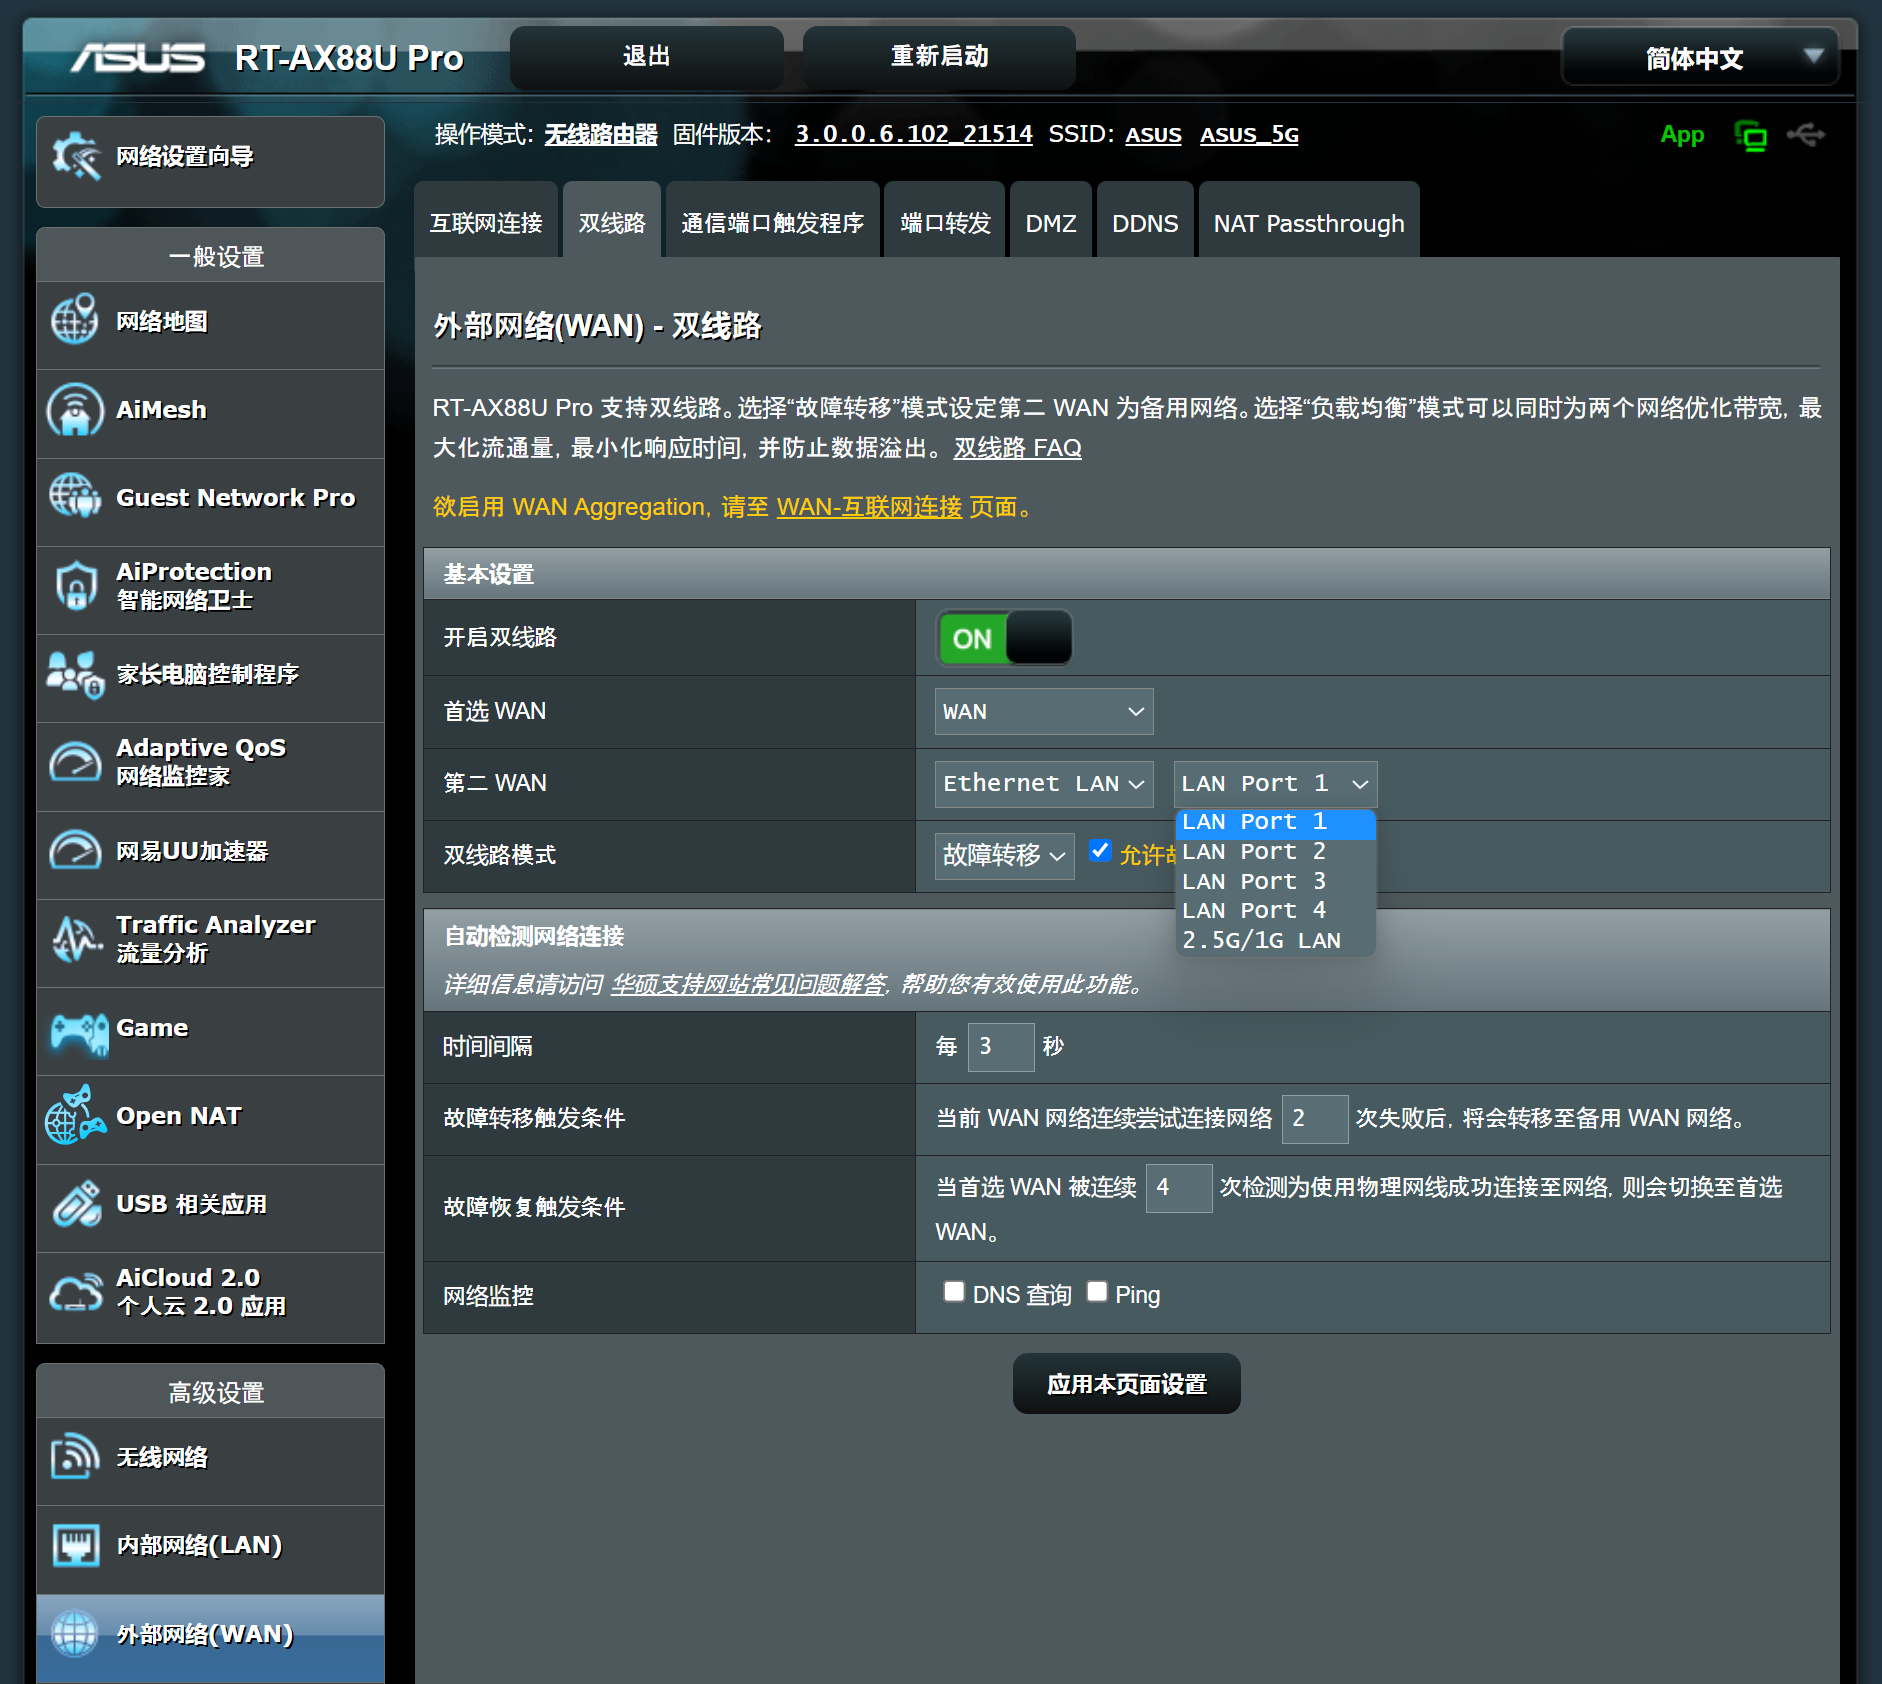This screenshot has width=1882, height=1684.
Task: Click the 无线路由器 operation mode link
Action: pos(601,134)
